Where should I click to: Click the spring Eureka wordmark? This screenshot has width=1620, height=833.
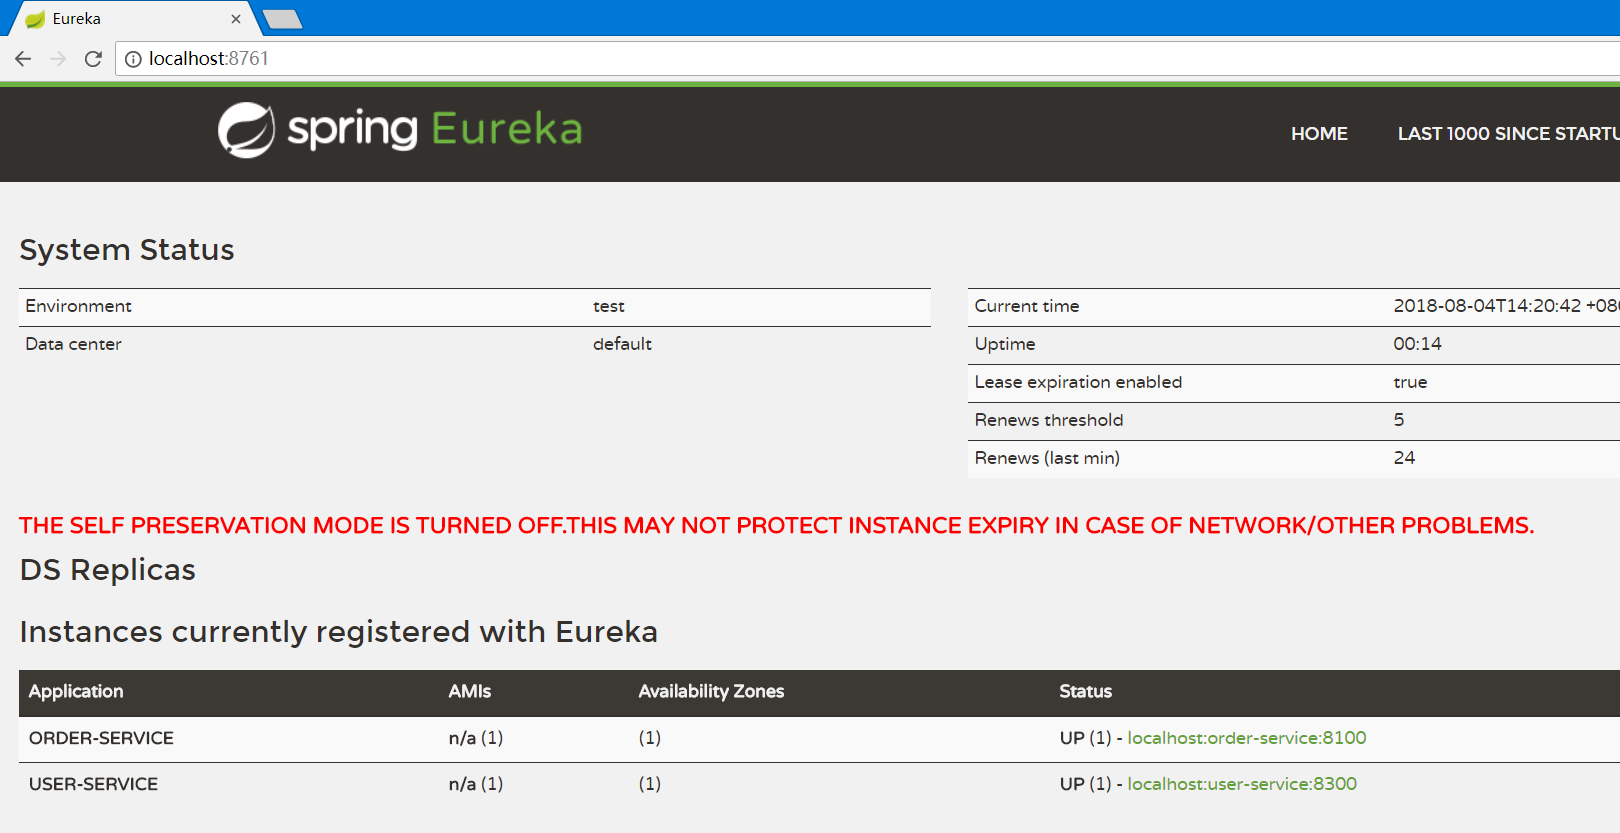click(435, 129)
